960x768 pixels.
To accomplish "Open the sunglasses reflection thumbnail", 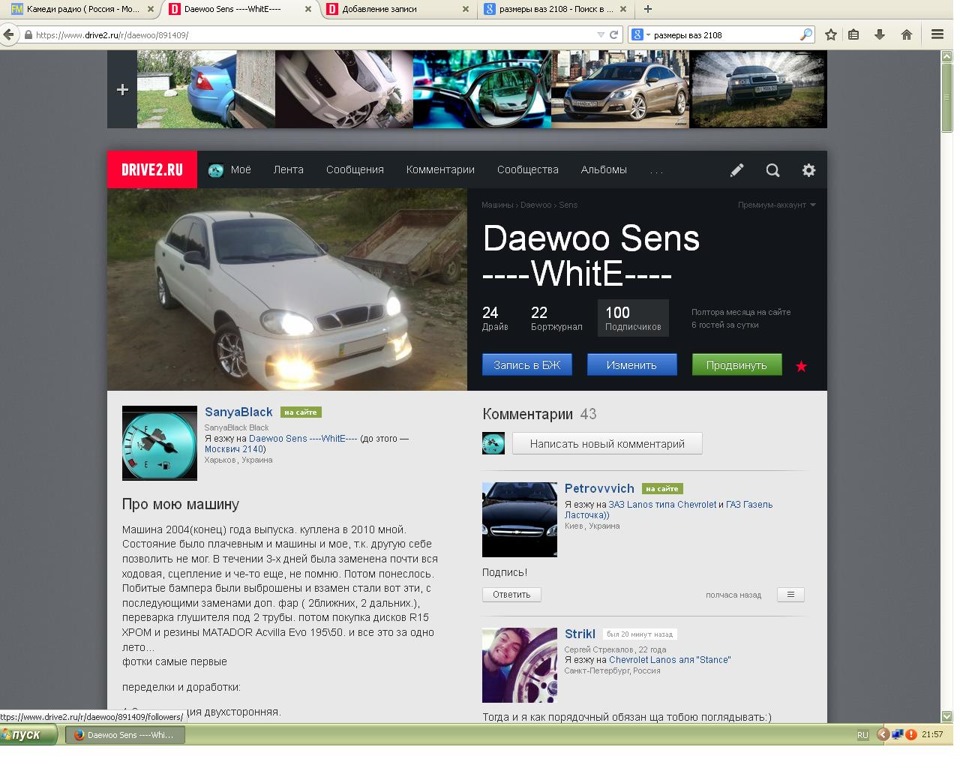I will [482, 89].
